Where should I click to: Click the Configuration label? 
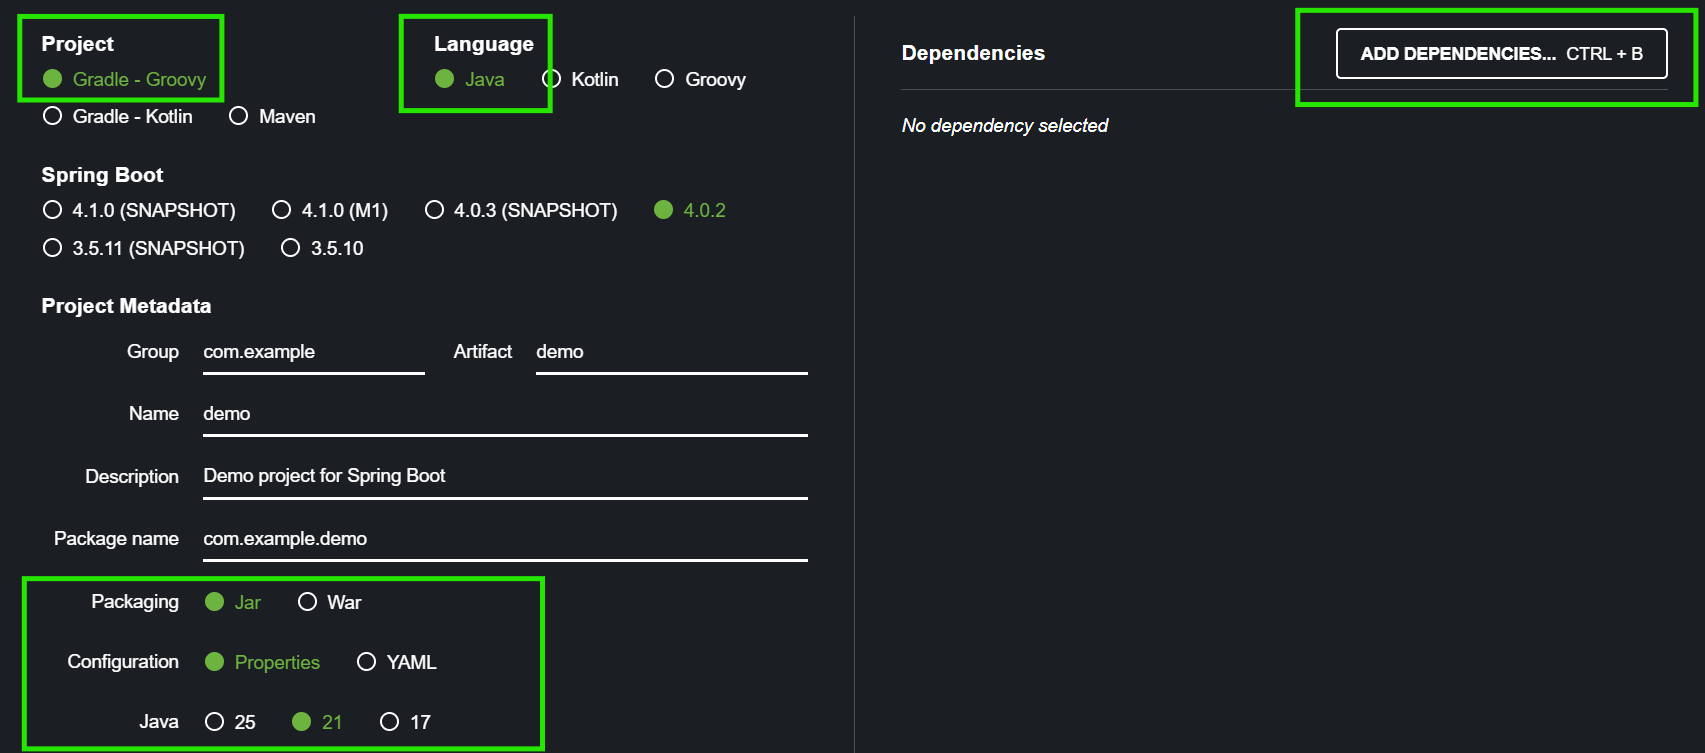(x=123, y=661)
